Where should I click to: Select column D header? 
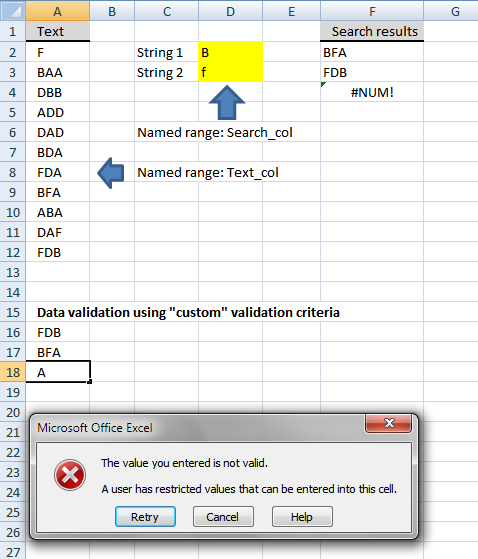[231, 11]
